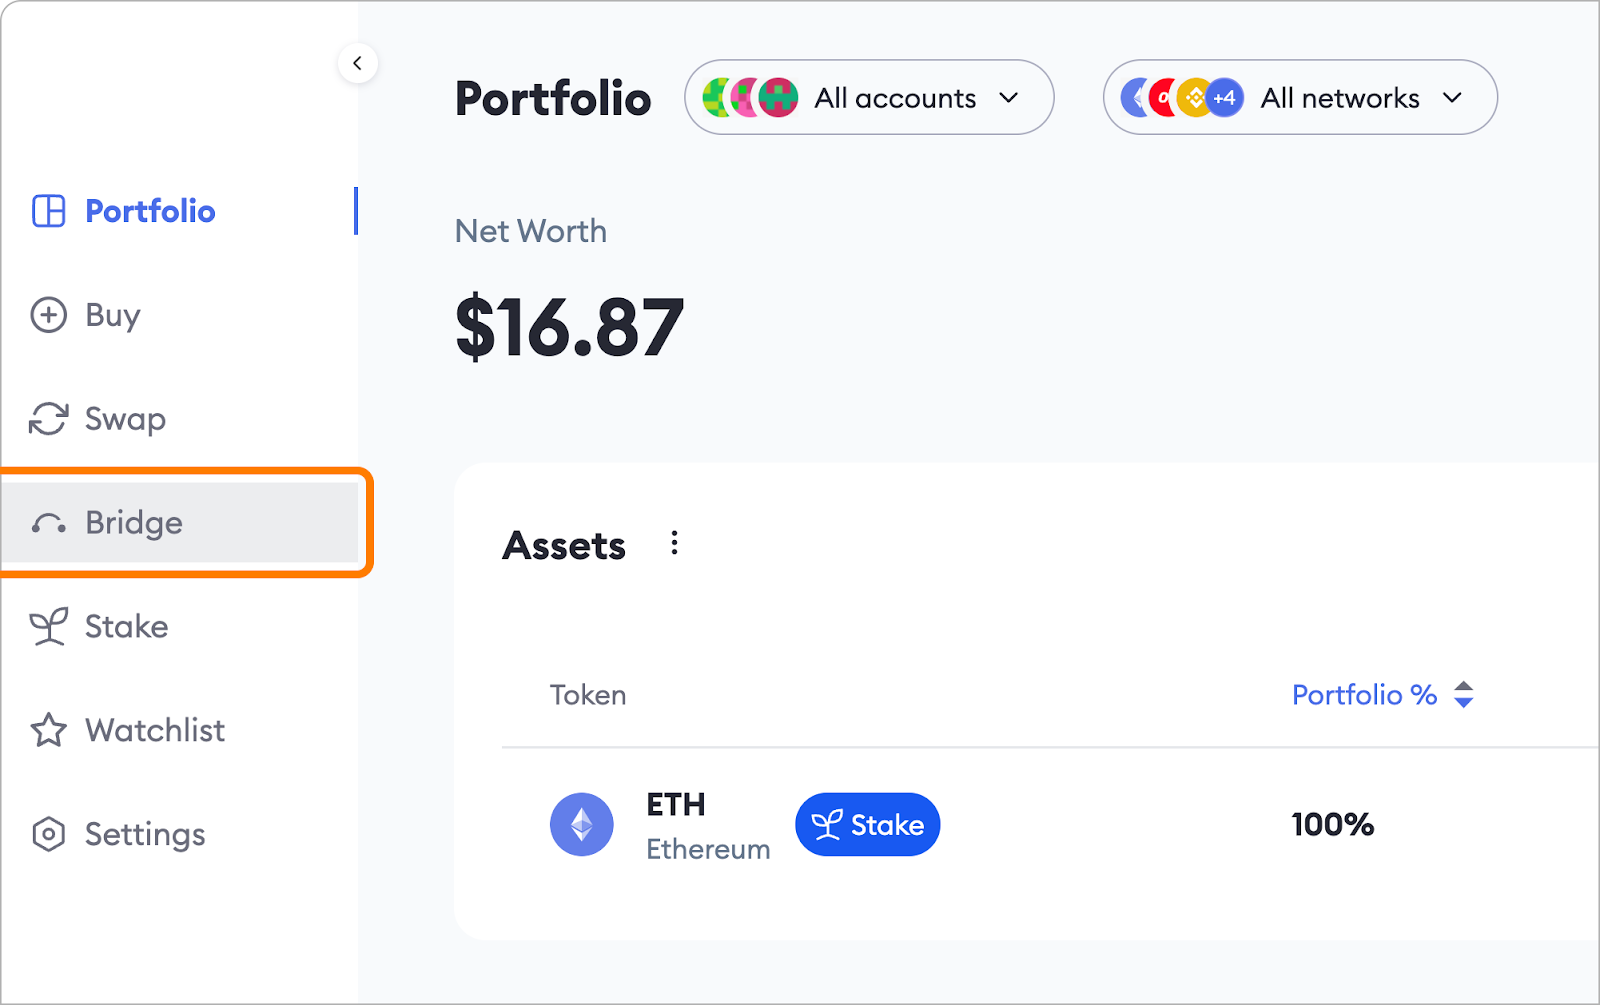Click the Portfolio sidebar grid icon
Screen dimensions: 1600x1005
click(48, 211)
